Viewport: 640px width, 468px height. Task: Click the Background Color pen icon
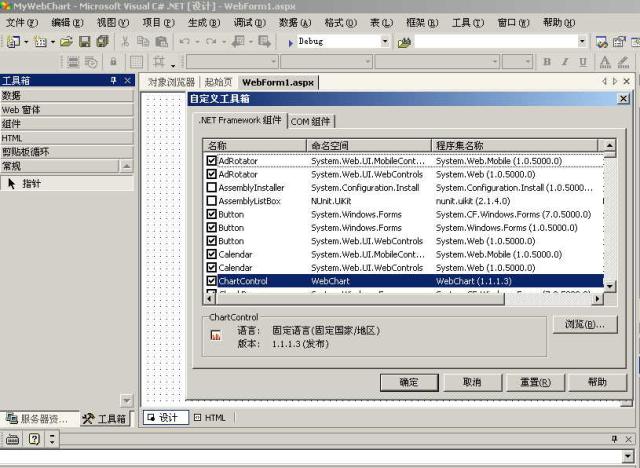(623, 62)
